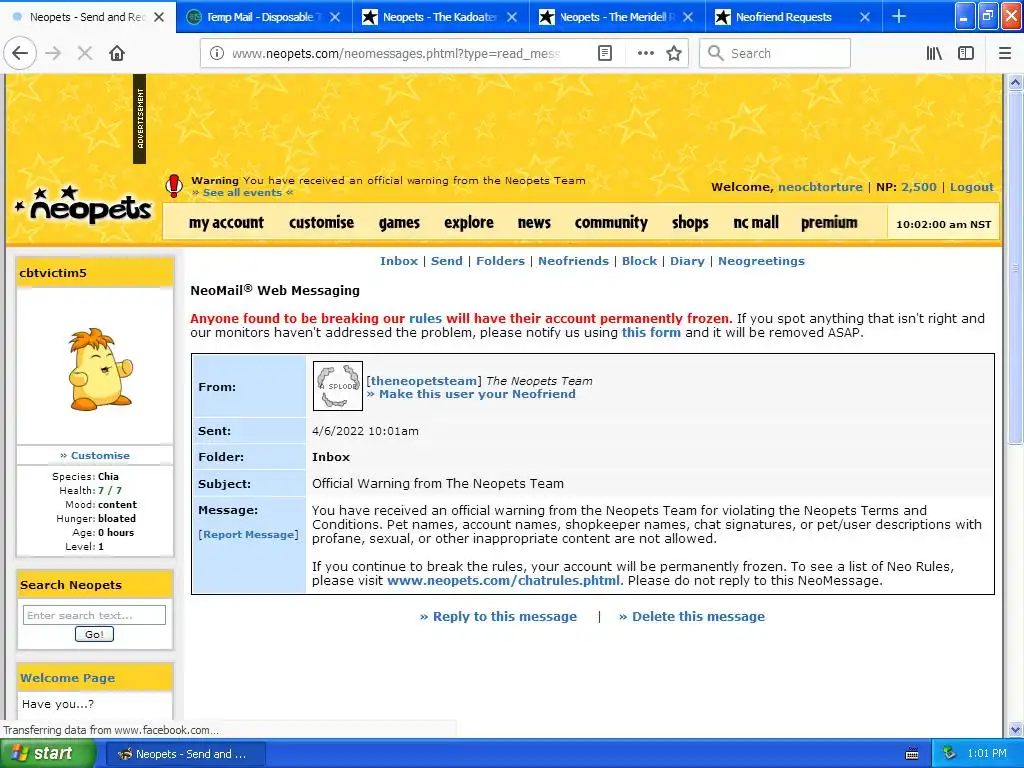1024x768 pixels.
Task: Open page actions three-dot menu
Action: [x=646, y=54]
